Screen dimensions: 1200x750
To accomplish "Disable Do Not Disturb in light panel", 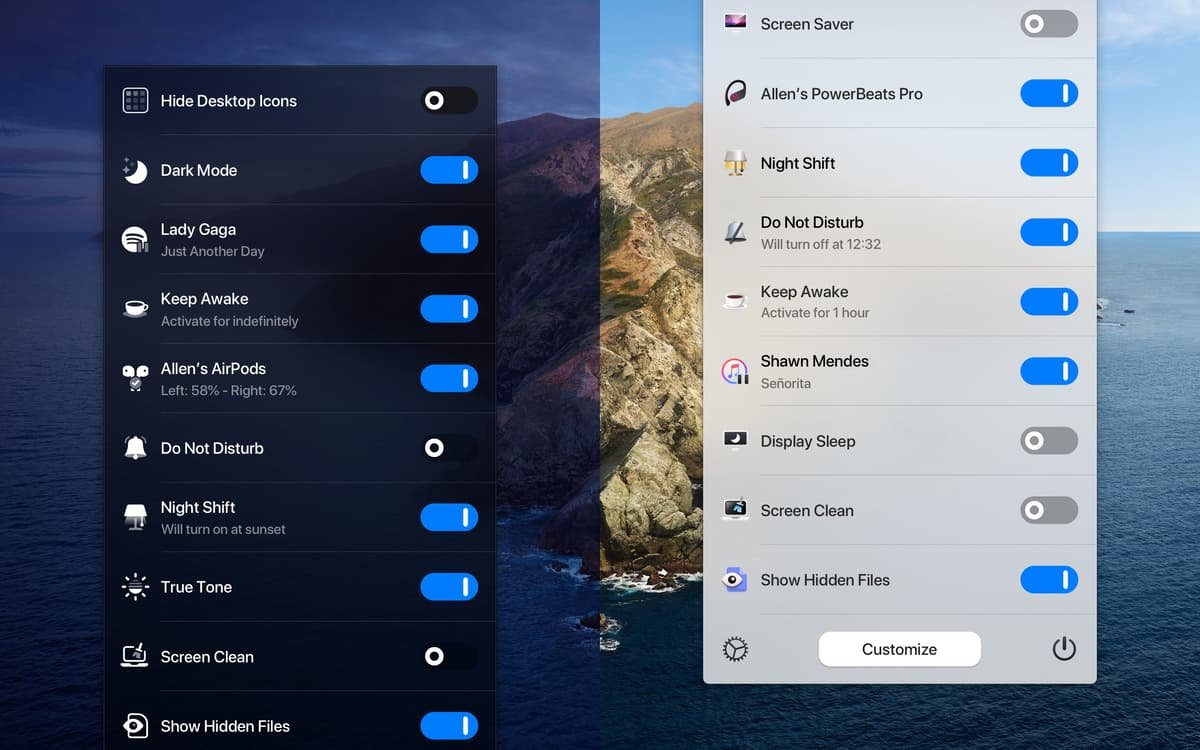I will (x=1049, y=232).
